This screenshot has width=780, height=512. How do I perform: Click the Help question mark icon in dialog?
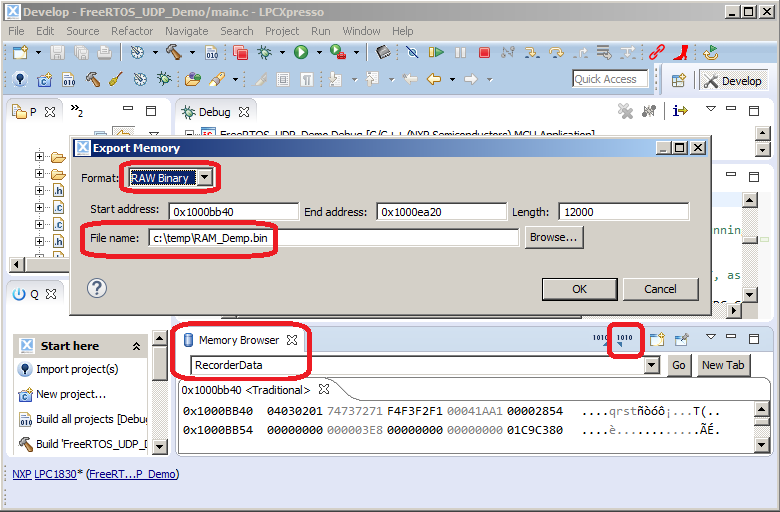[97, 288]
